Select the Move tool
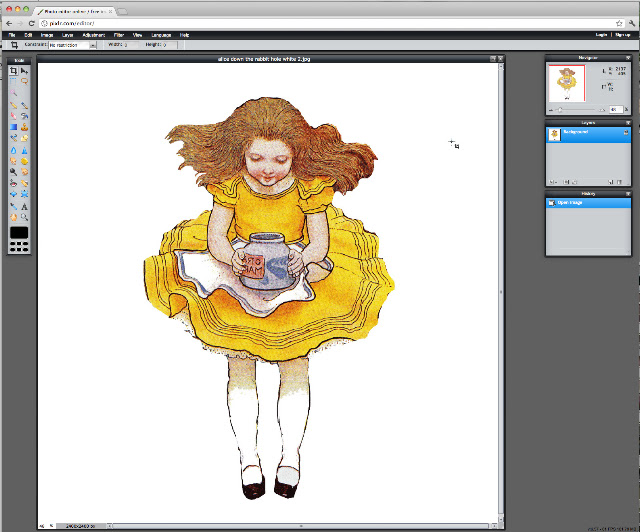 pos(24,71)
